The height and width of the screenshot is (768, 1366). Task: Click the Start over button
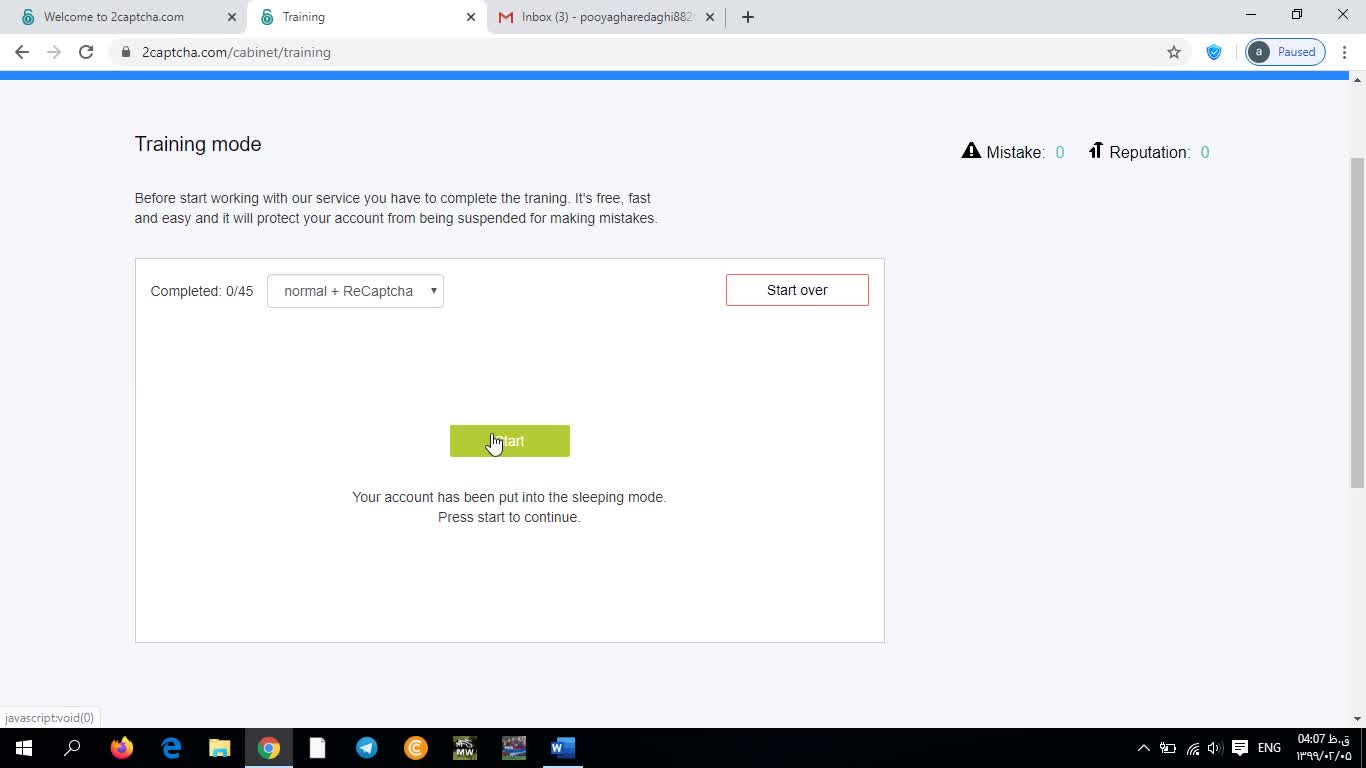[797, 290]
